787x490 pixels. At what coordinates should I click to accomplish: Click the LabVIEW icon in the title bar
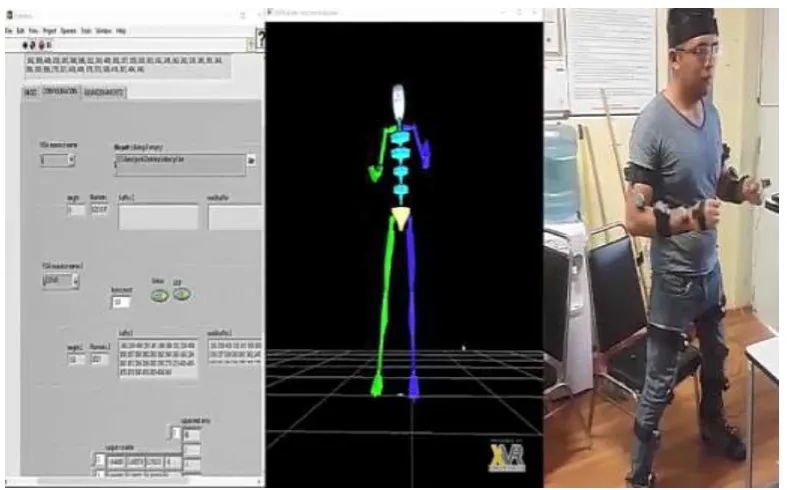click(x=9, y=16)
